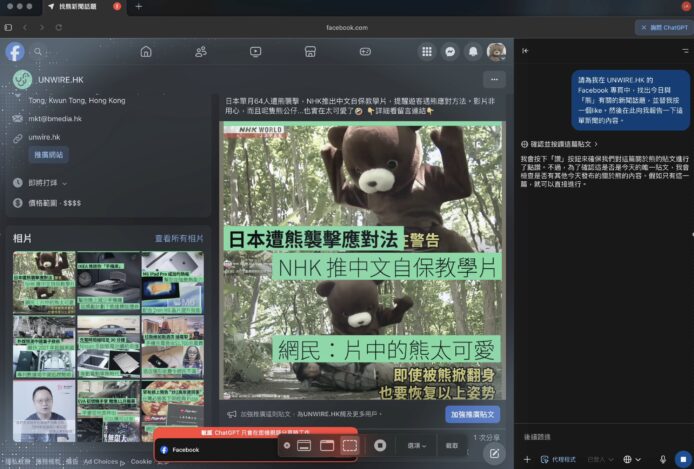Viewport: 694px width, 469px height.
Task: Toggle 代理程式 agent mode
Action: click(558, 459)
